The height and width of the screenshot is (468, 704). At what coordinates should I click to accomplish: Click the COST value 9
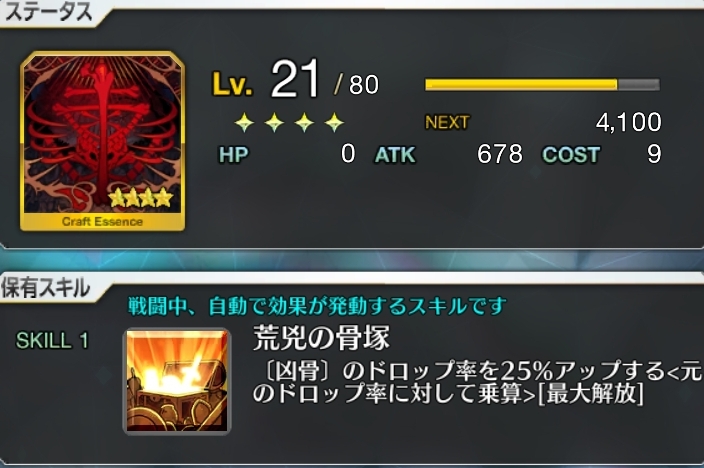click(x=654, y=154)
